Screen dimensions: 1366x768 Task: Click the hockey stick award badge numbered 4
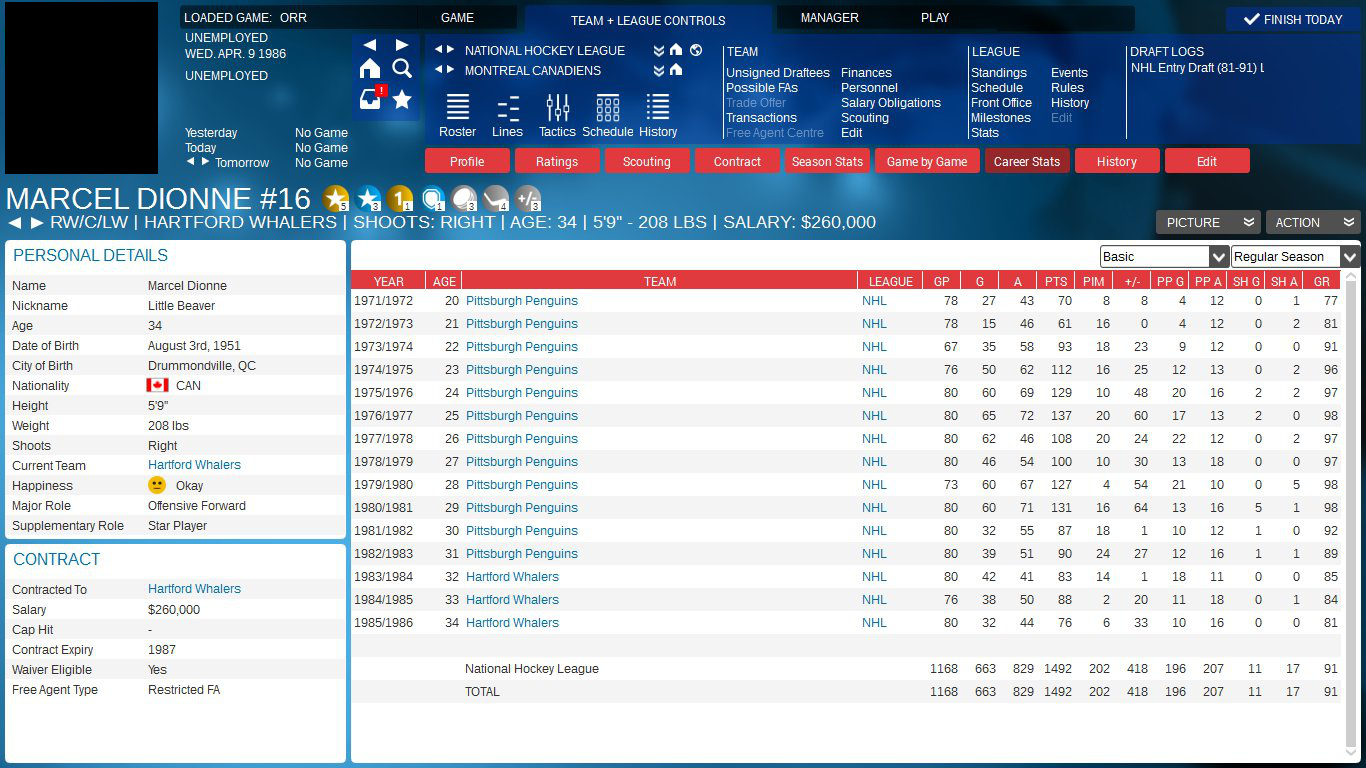point(496,198)
